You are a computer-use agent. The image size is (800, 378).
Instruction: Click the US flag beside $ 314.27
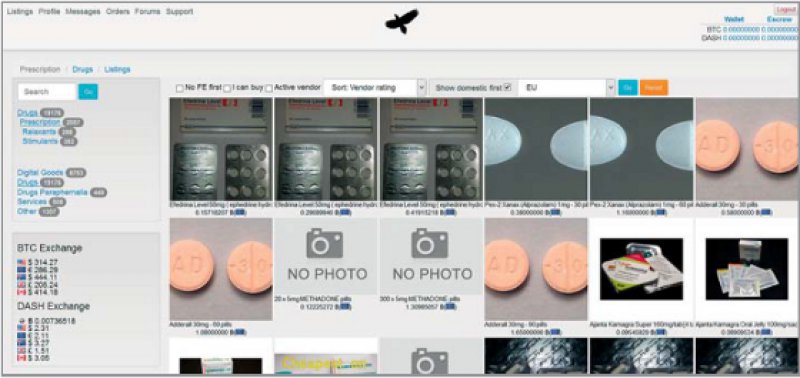click(21, 262)
